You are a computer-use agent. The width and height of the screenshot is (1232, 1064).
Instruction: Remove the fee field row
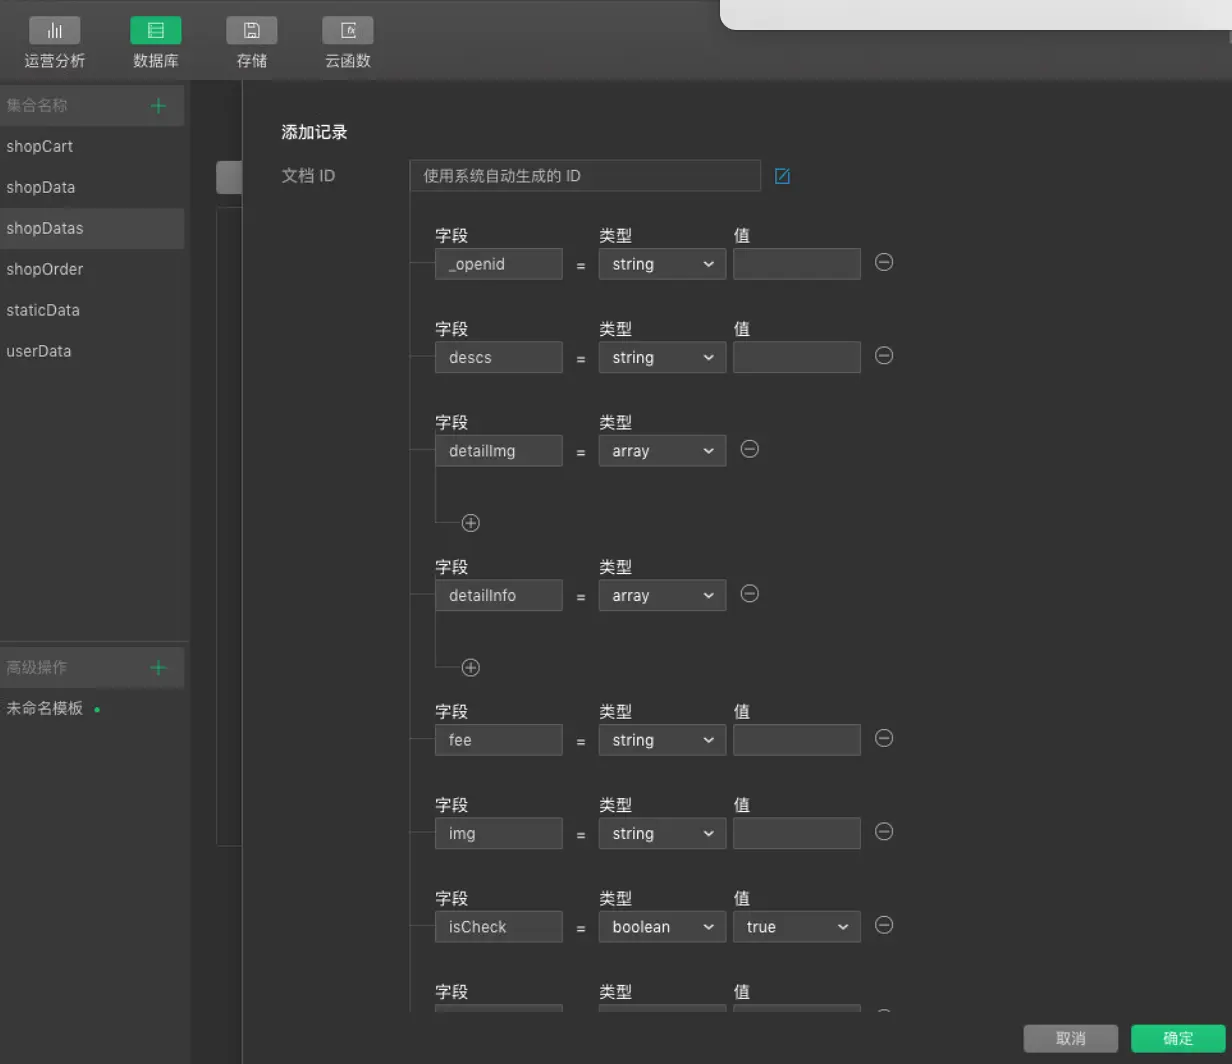click(x=884, y=738)
